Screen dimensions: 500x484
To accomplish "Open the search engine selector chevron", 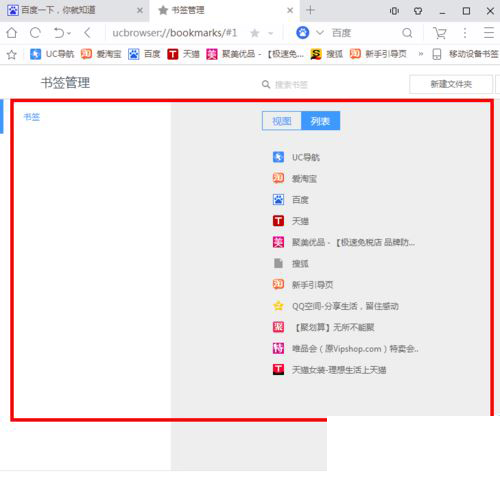I will pyautogui.click(x=320, y=33).
